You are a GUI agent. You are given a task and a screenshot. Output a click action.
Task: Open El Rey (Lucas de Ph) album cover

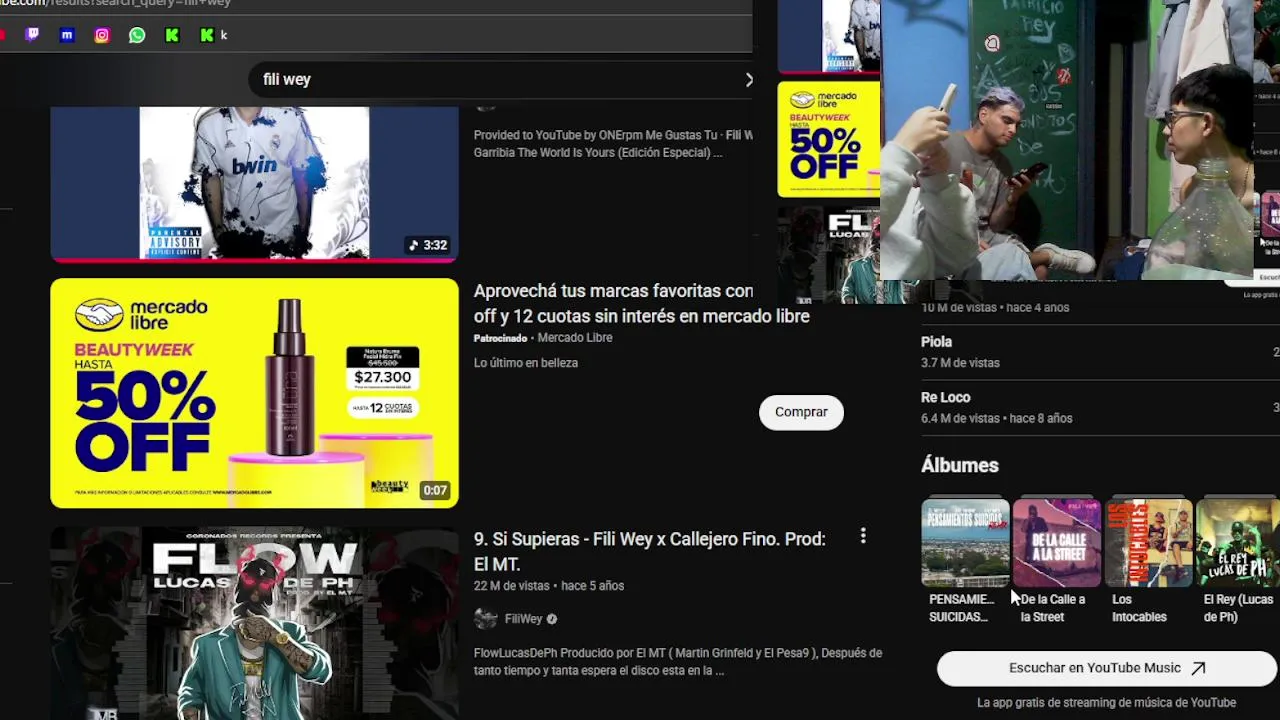[x=1238, y=542]
